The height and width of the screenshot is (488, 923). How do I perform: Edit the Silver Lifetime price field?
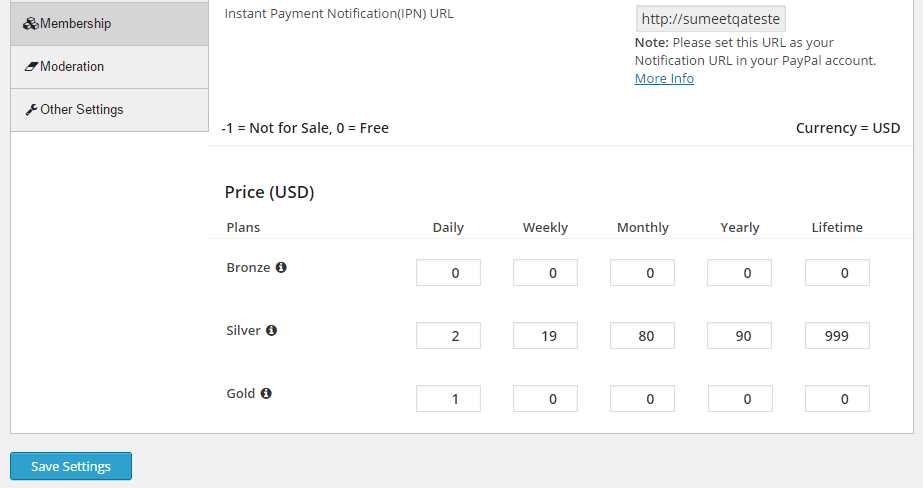click(837, 336)
